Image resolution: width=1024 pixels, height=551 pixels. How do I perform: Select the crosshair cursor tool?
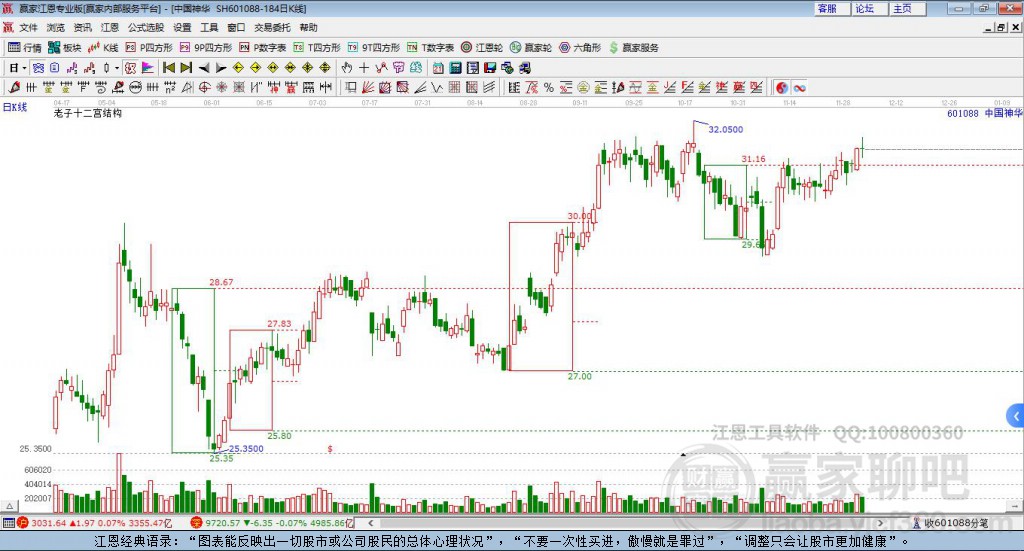(x=364, y=68)
